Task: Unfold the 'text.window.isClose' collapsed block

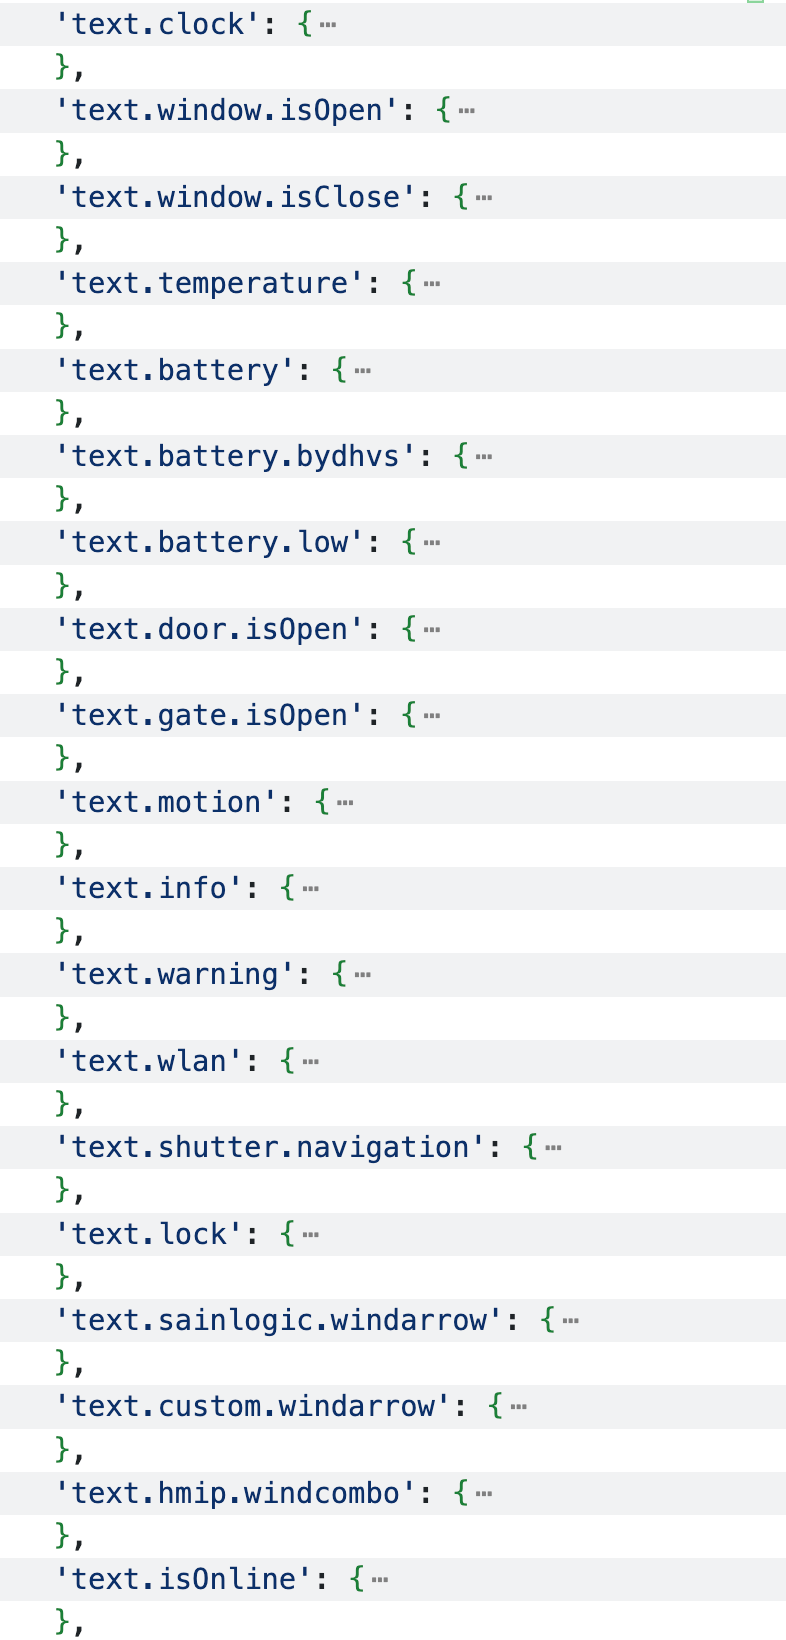Action: (484, 198)
